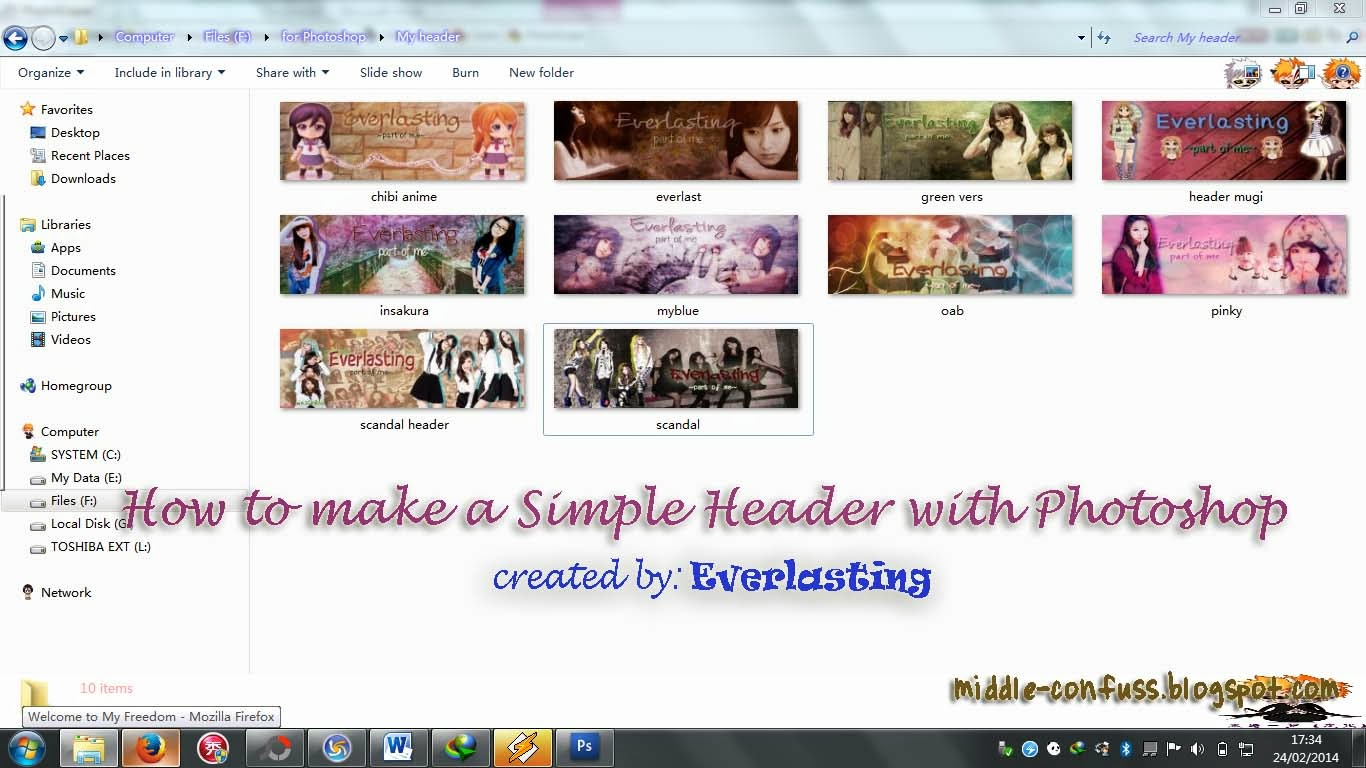This screenshot has height=768, width=1366.
Task: Open Internet Download Manager from the taskbar
Action: [461, 747]
